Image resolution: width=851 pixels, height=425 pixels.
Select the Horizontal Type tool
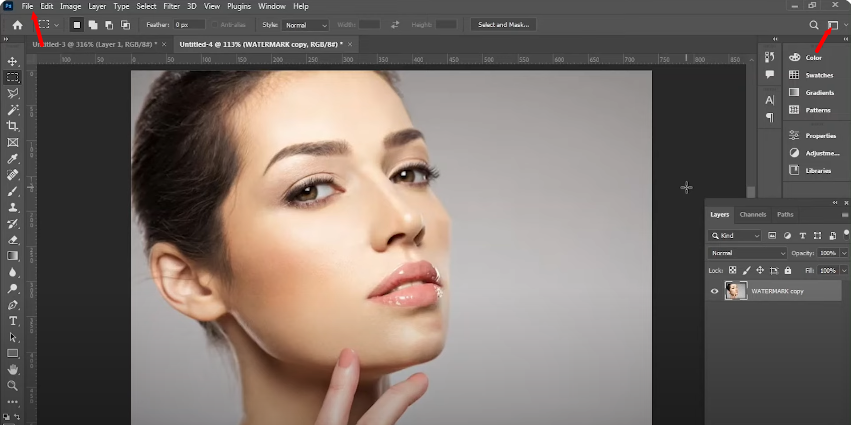coord(12,321)
